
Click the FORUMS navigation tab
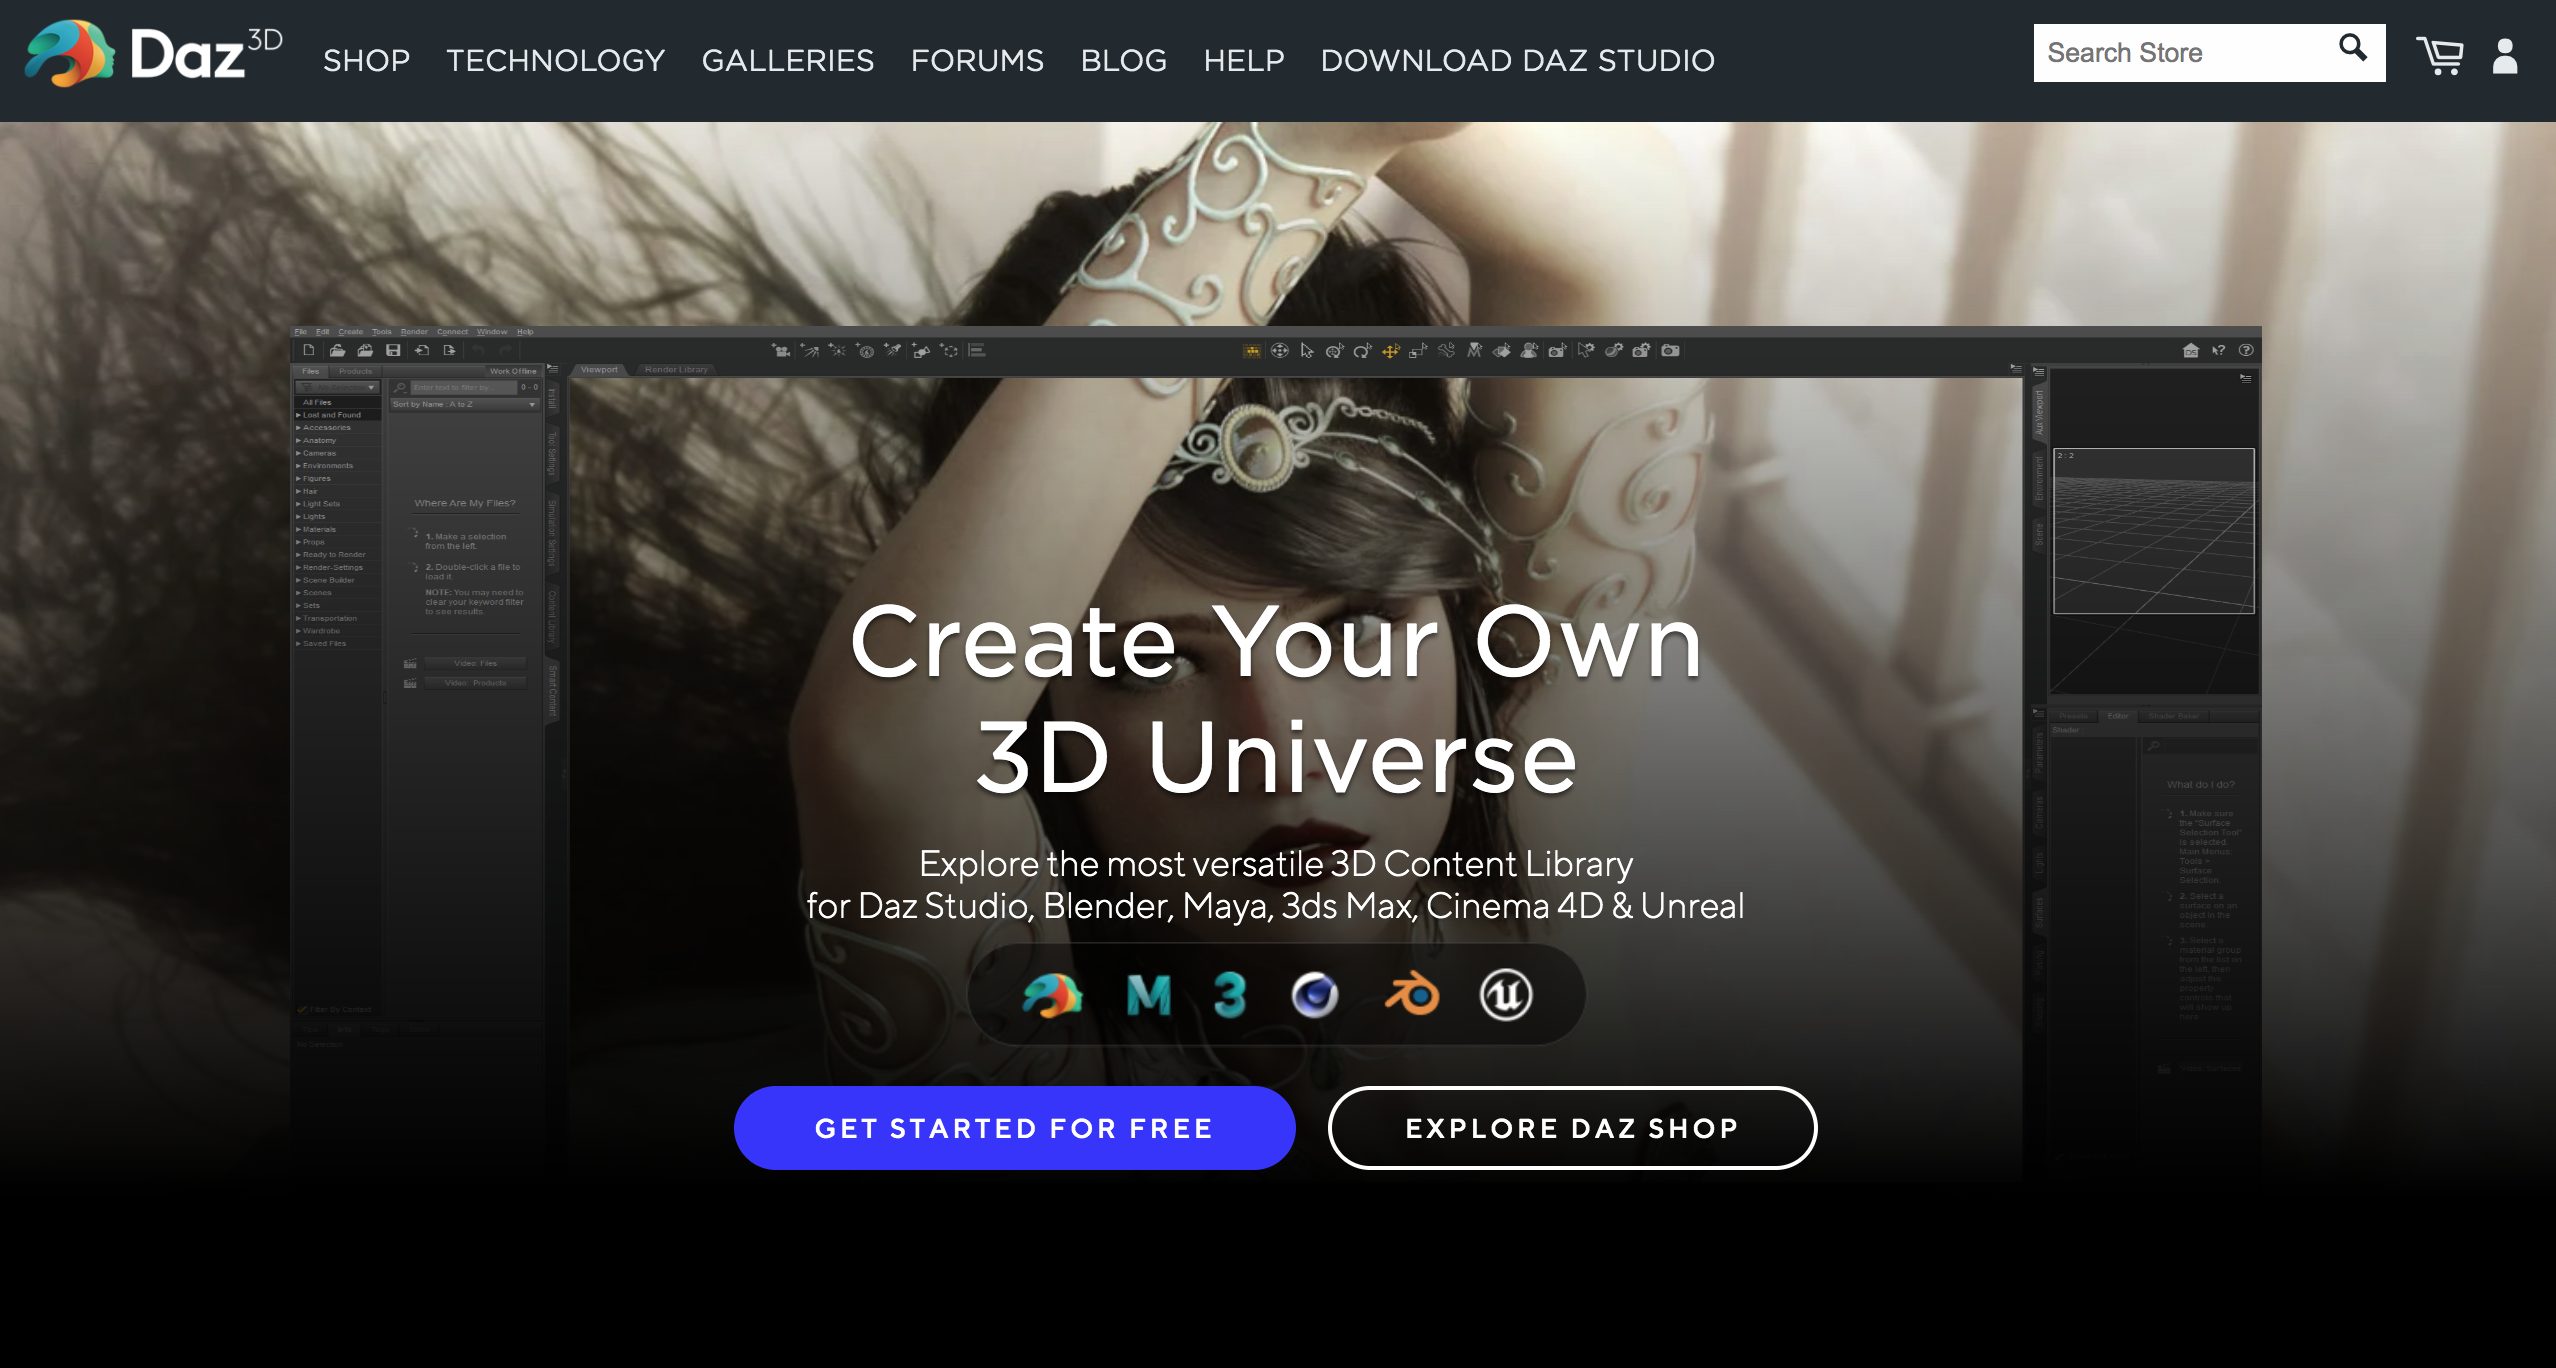click(977, 59)
